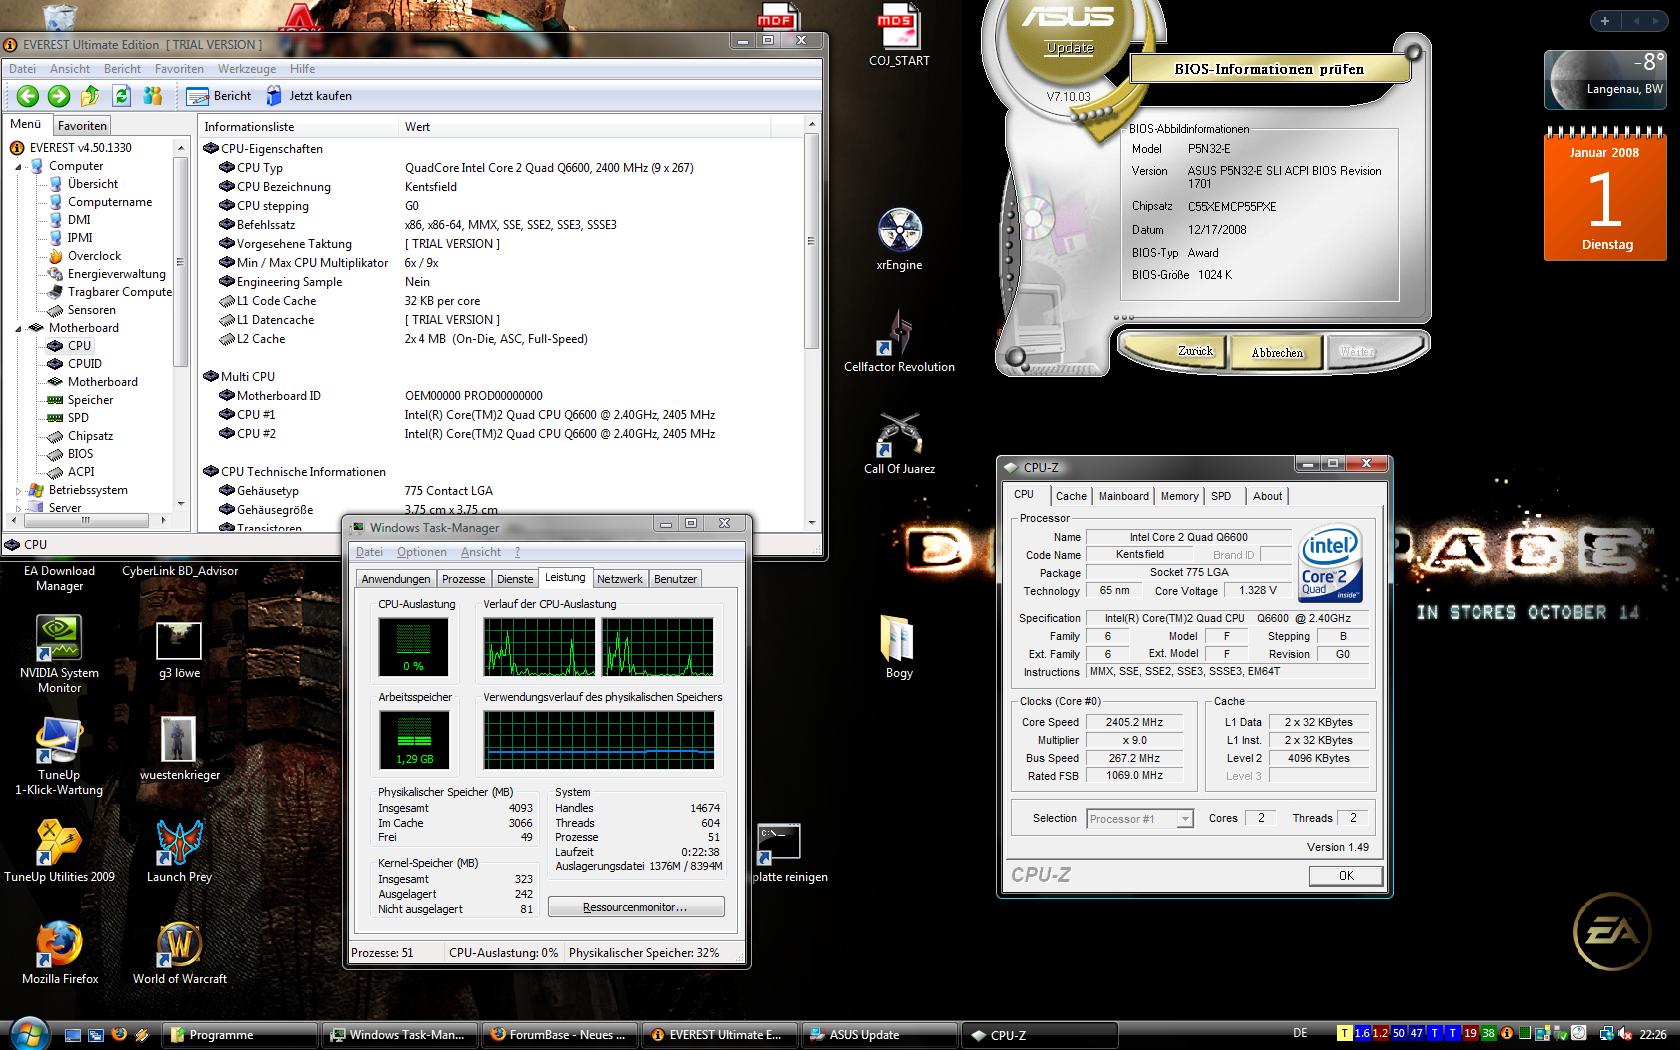Select the g3 löwe desktop icon
Screen dimensions: 1680x1050
click(180, 651)
